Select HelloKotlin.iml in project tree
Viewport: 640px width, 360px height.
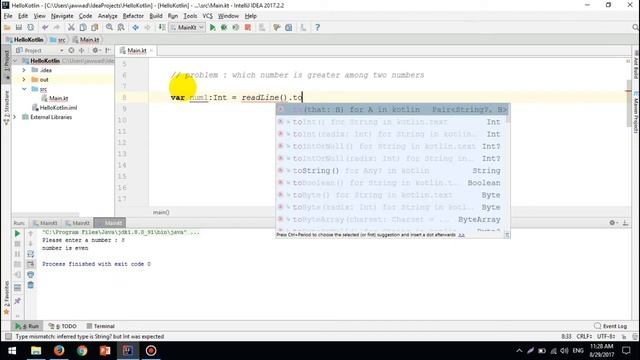coord(54,108)
